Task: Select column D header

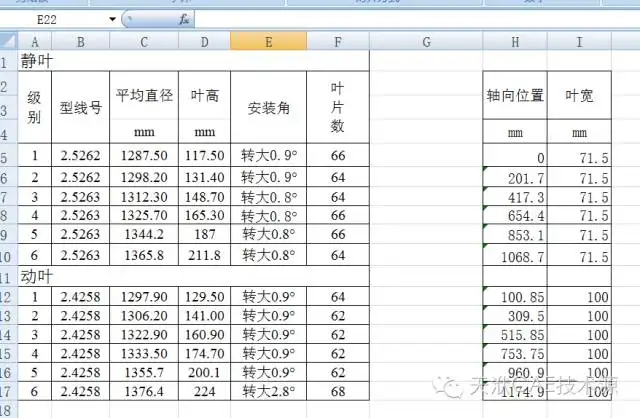Action: coord(204,42)
